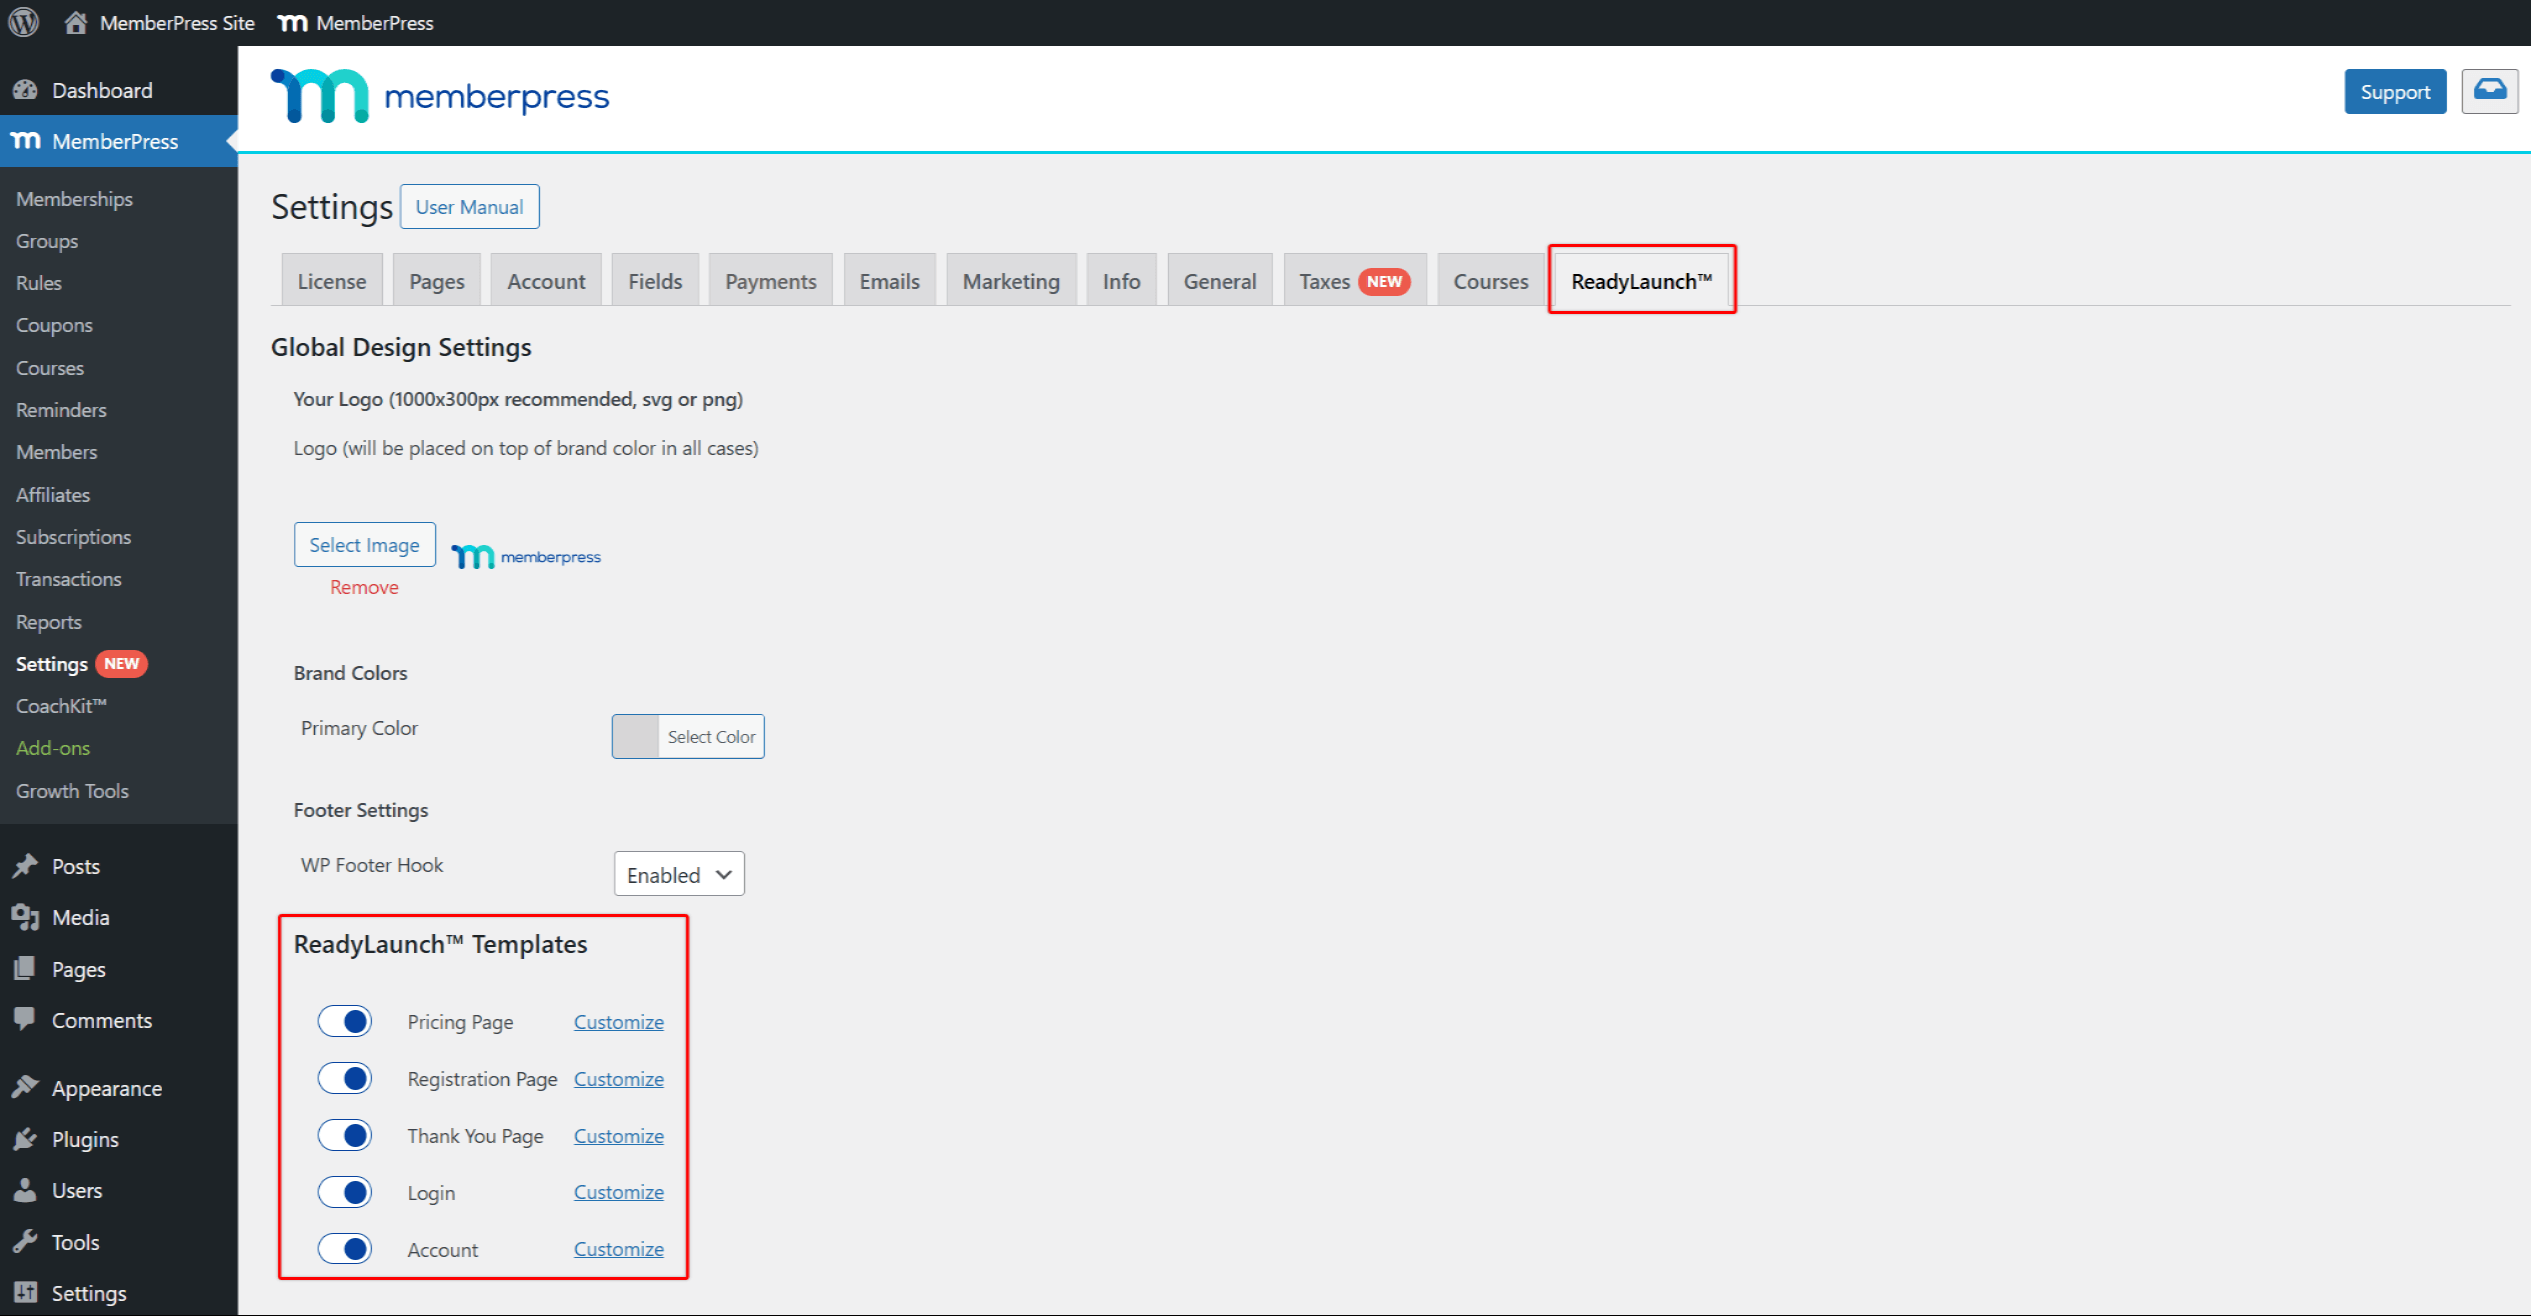The height and width of the screenshot is (1316, 2531).
Task: Toggle the Registration Page template switch
Action: pyautogui.click(x=345, y=1078)
